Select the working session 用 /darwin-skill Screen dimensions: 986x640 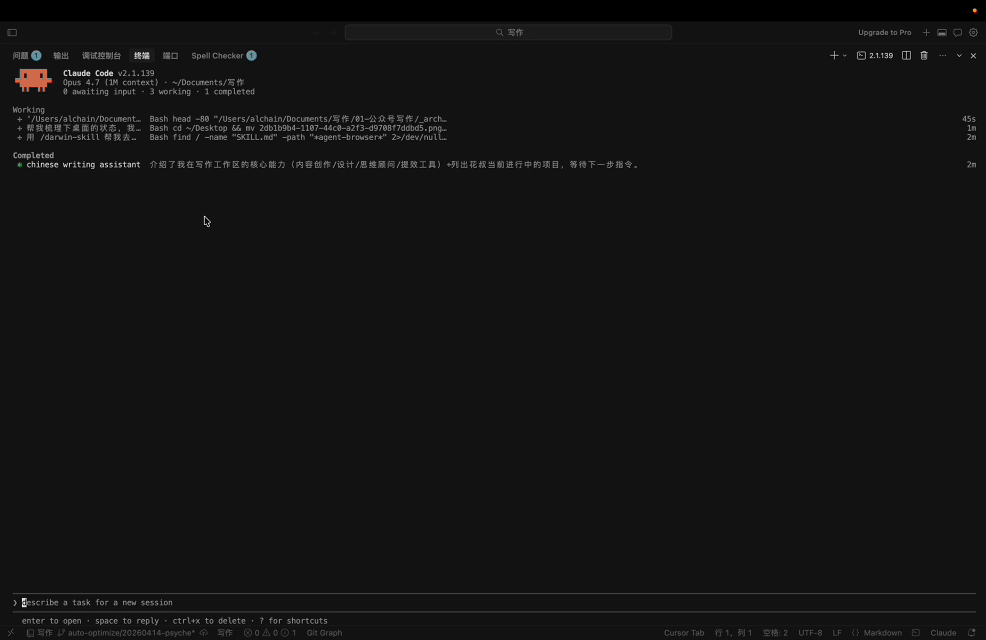coord(494,137)
